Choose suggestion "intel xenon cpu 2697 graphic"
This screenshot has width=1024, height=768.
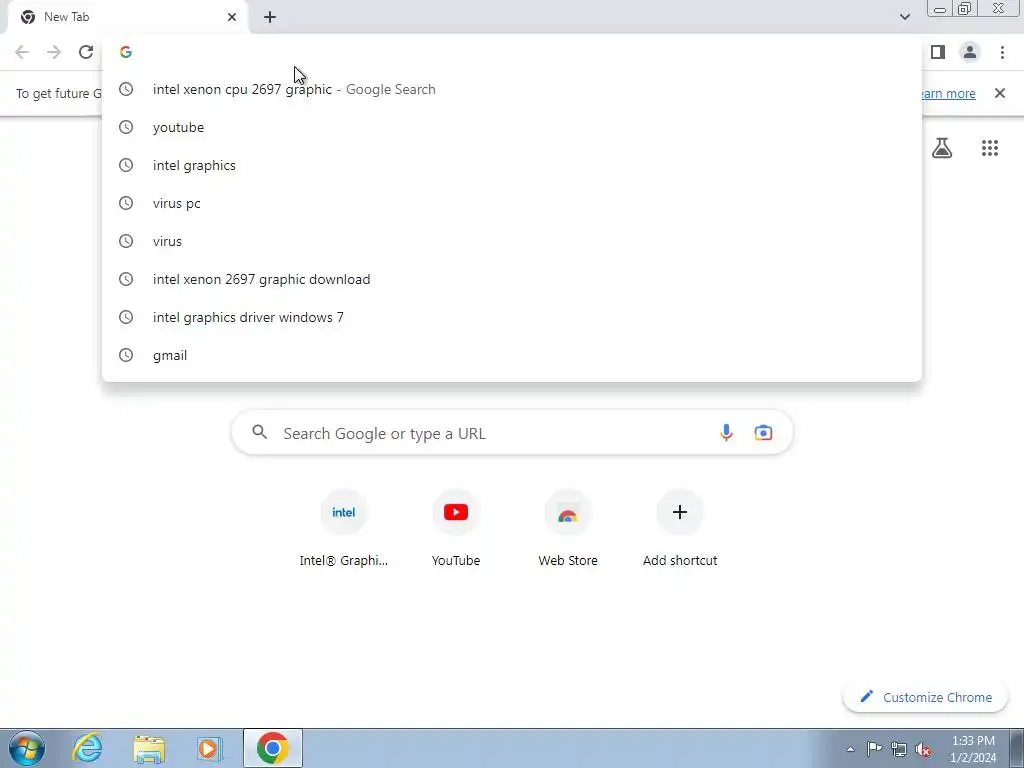click(512, 89)
